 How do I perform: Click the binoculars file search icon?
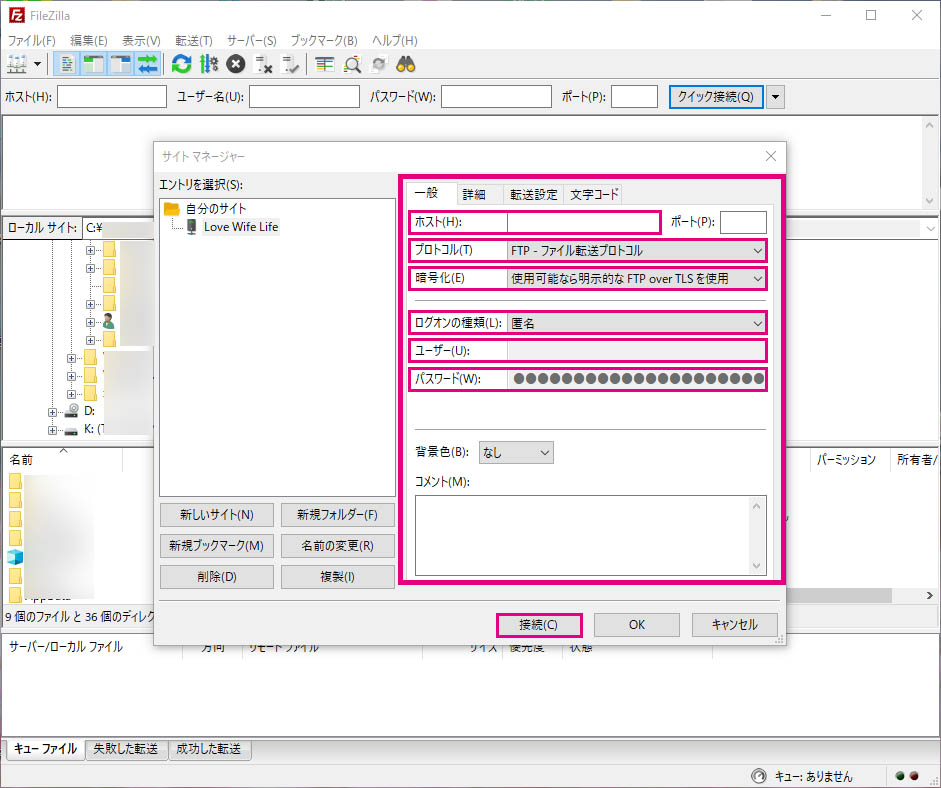(x=406, y=64)
